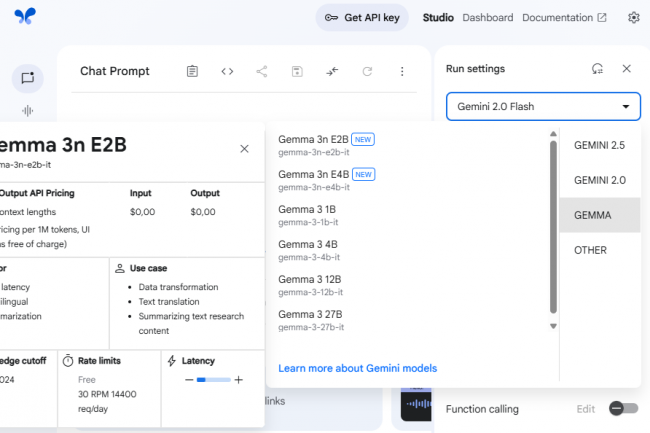Select the GEMMA category tab
Viewport: 650px width, 433px height.
point(599,215)
